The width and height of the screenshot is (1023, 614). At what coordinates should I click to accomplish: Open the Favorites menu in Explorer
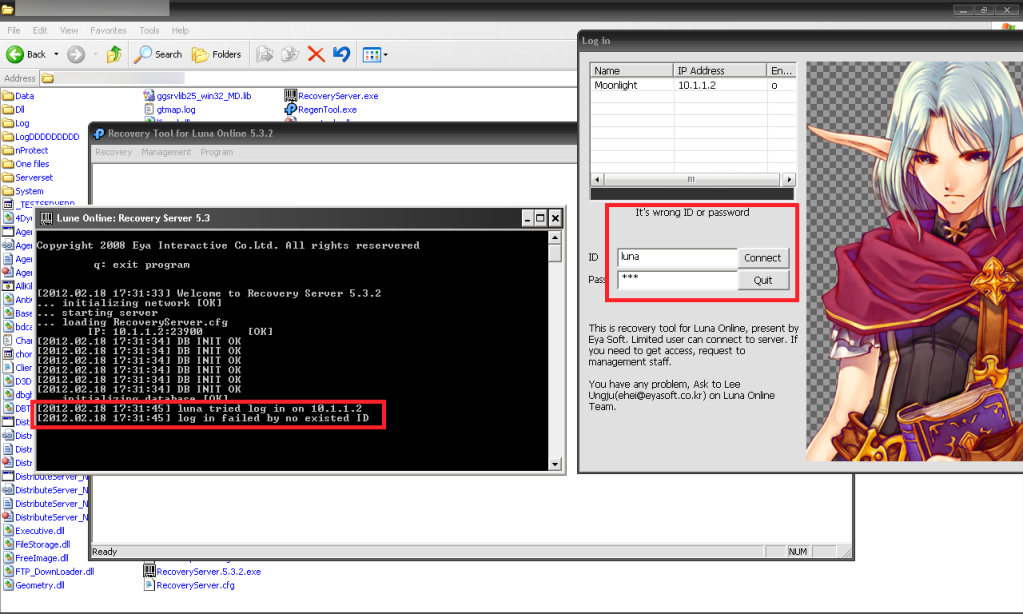point(108,31)
